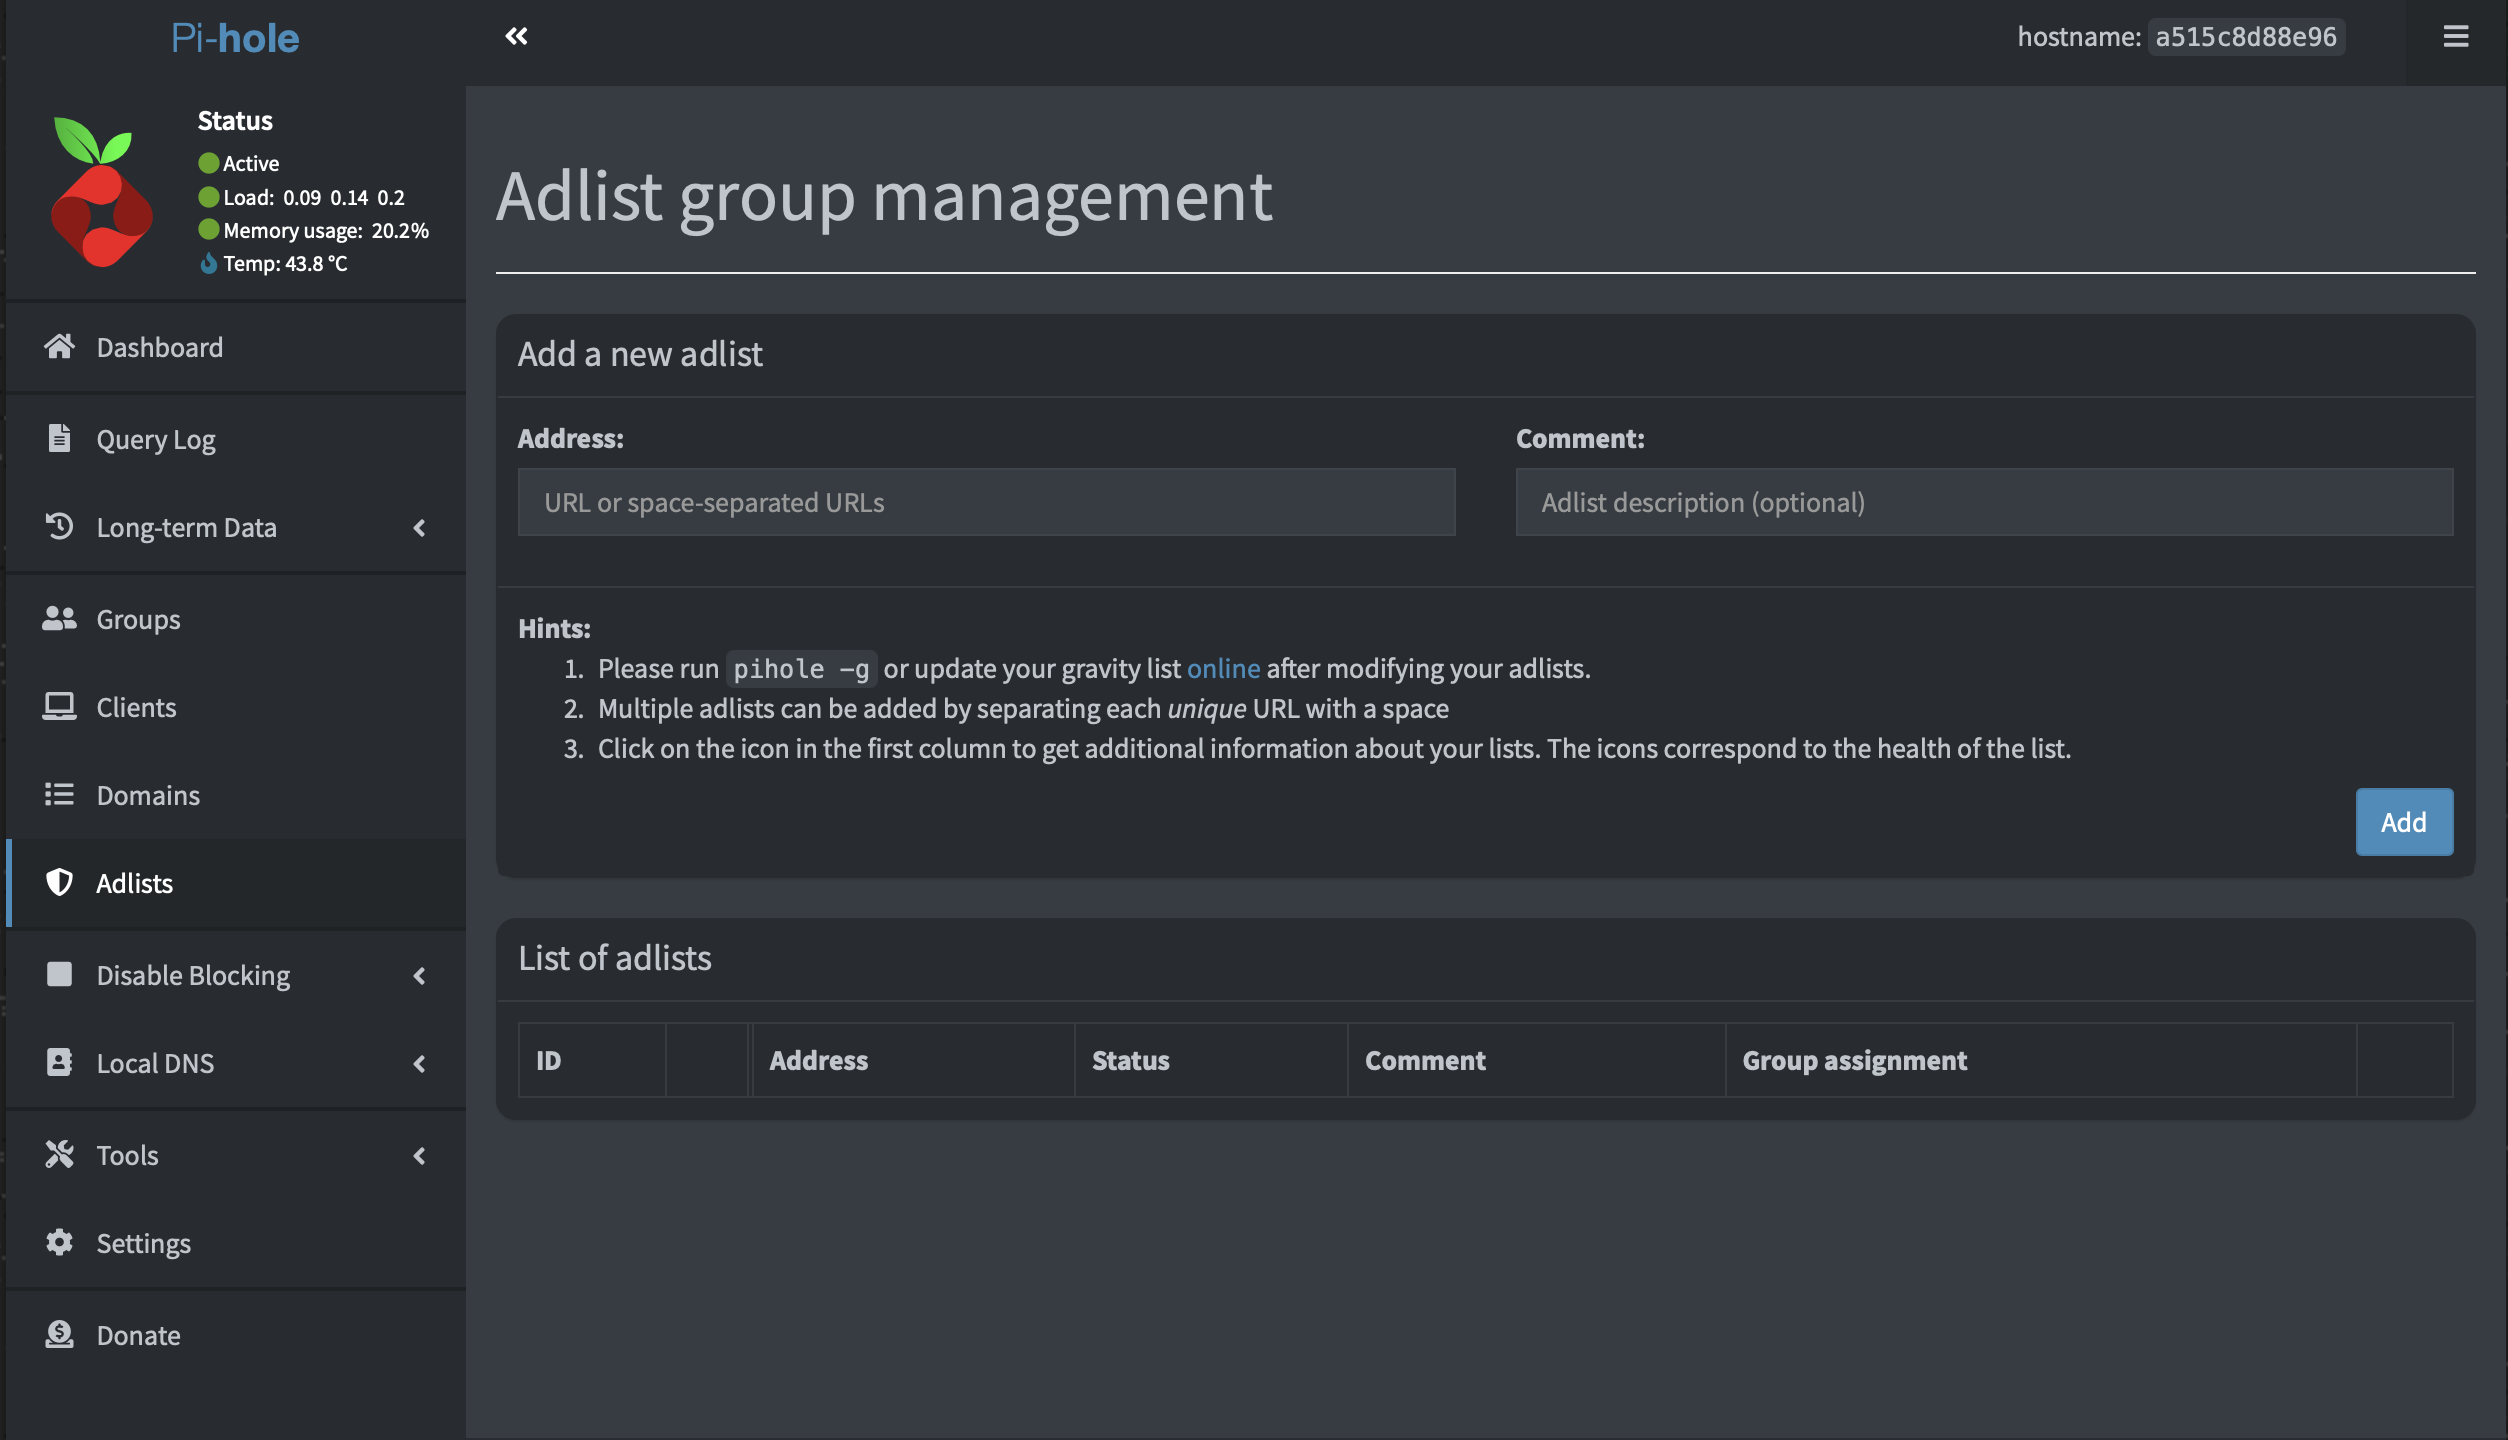Viewport: 2508px width, 1440px height.
Task: Click the Groups people icon
Action: click(x=59, y=619)
